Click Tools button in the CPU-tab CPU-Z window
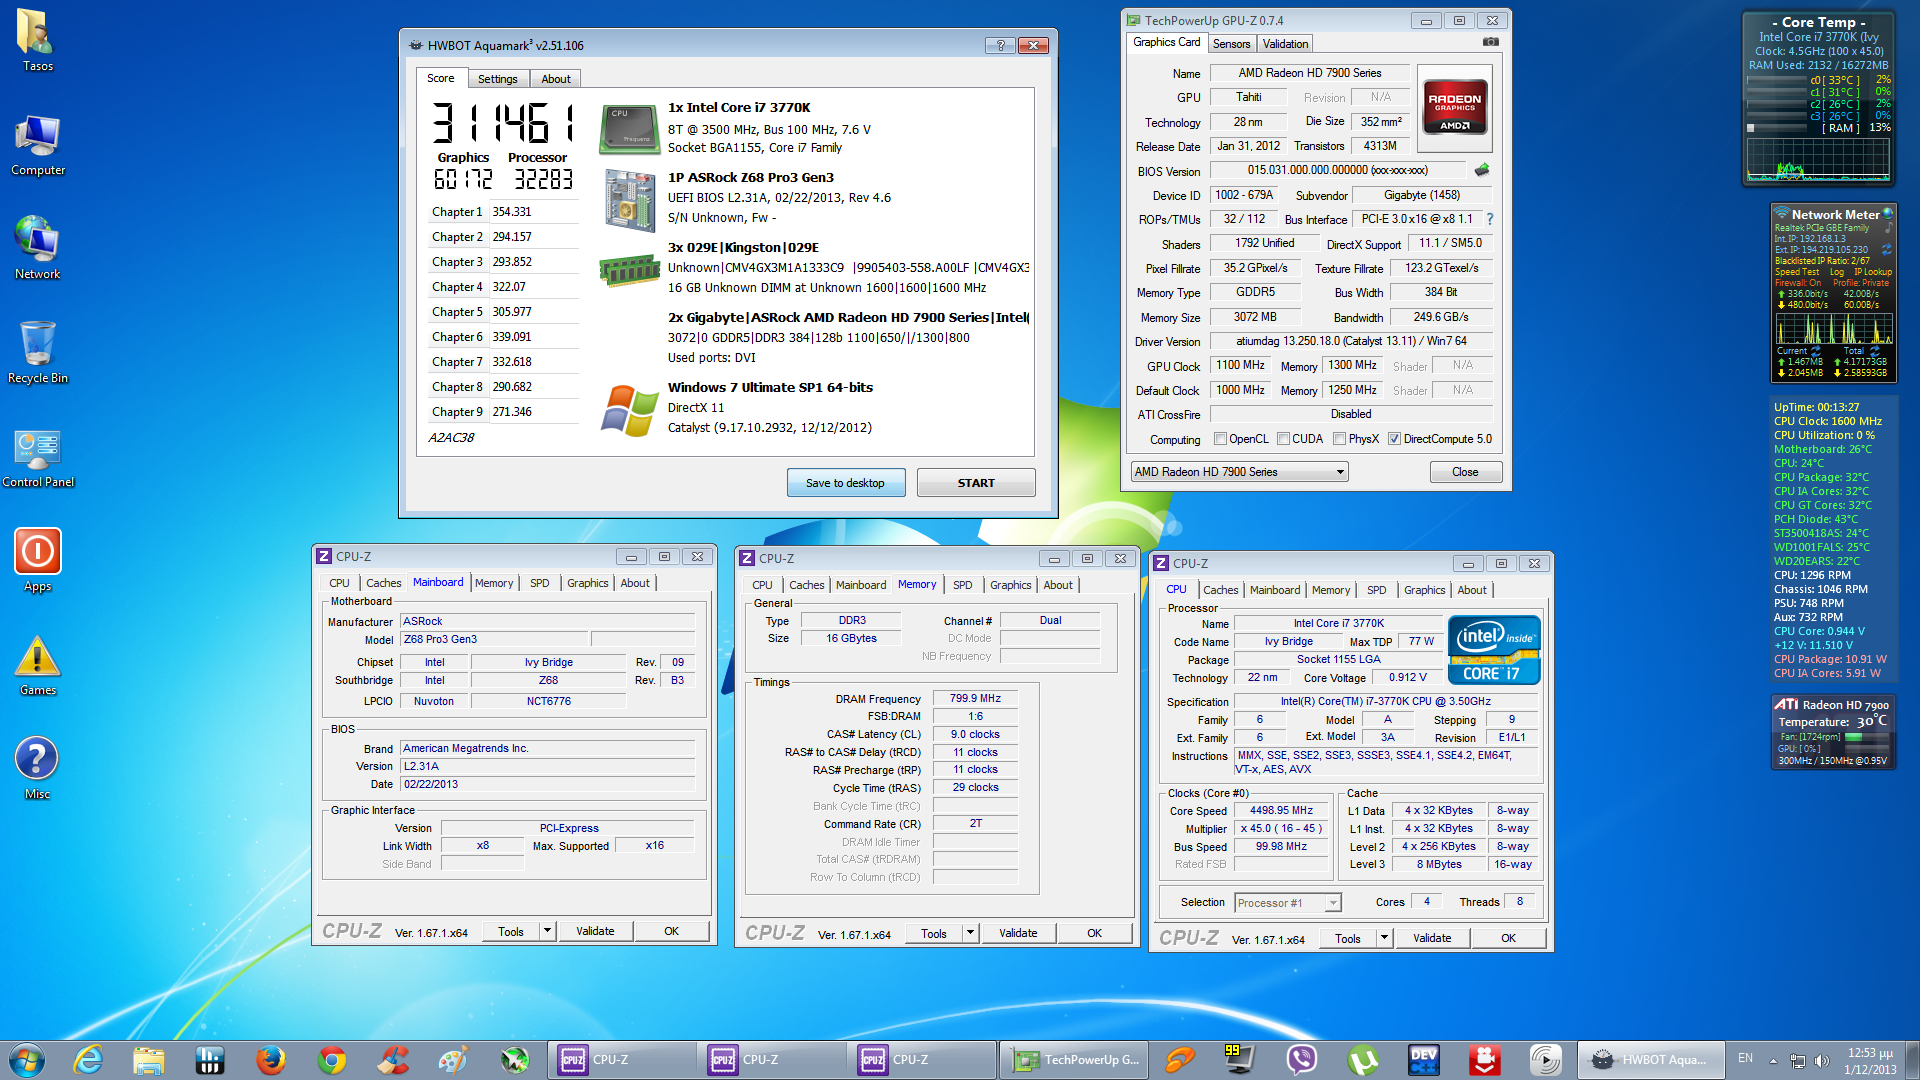Image resolution: width=1920 pixels, height=1080 pixels. pos(1347,938)
